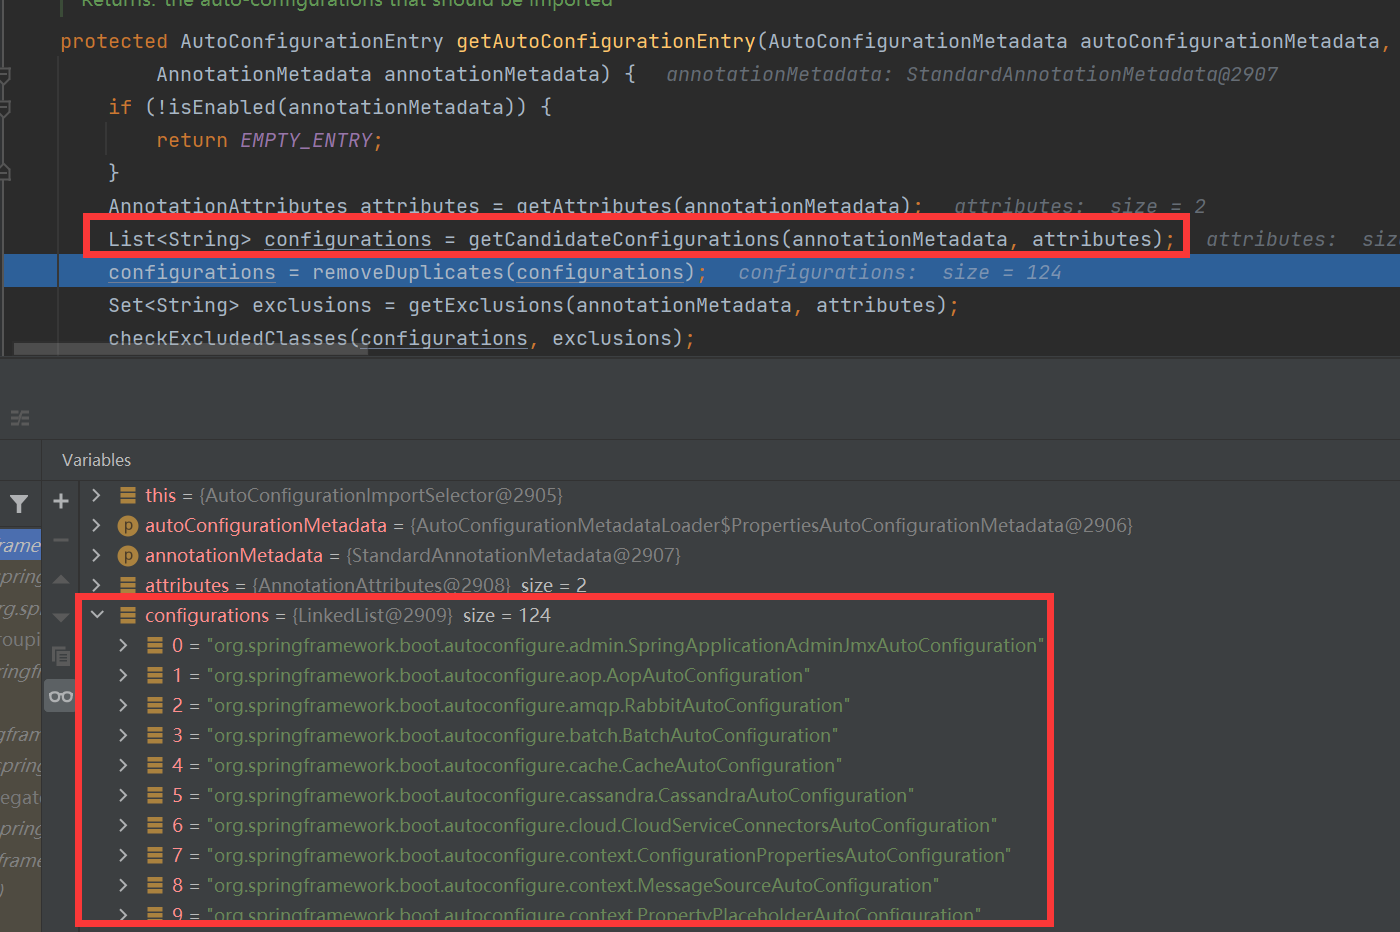
Task: Click the 'Set<String> exclusions' declaration
Action: click(240, 305)
